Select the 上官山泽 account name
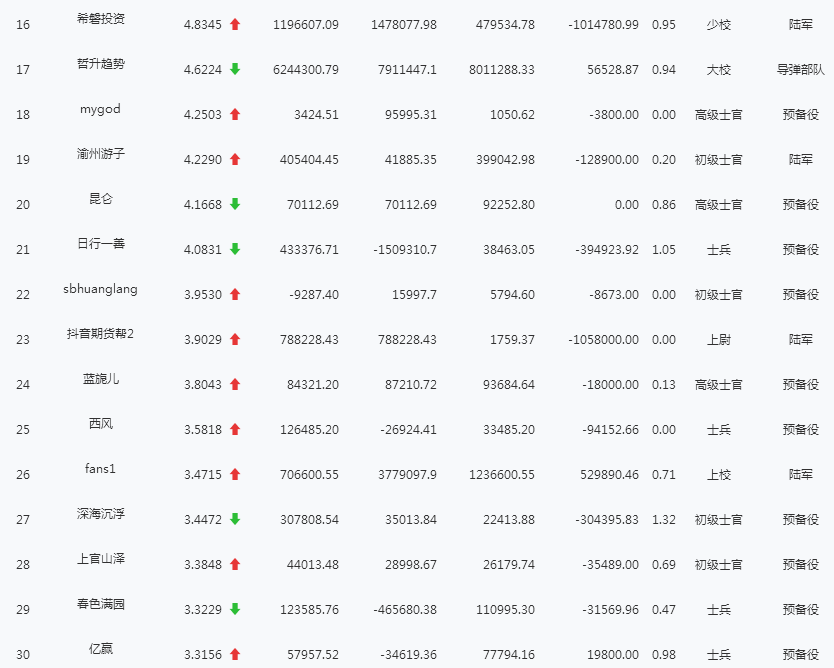The height and width of the screenshot is (668, 834). [x=101, y=559]
